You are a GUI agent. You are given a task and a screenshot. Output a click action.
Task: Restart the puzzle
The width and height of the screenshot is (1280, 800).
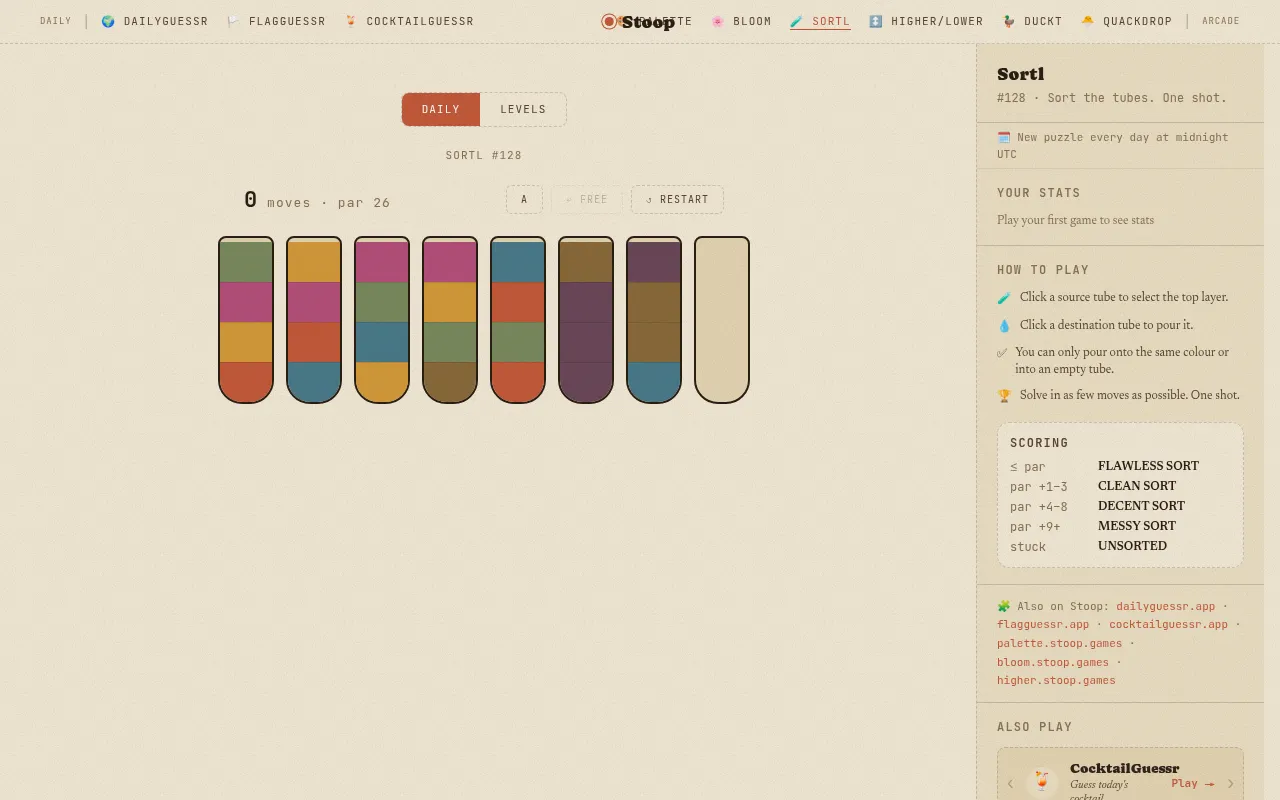click(677, 199)
